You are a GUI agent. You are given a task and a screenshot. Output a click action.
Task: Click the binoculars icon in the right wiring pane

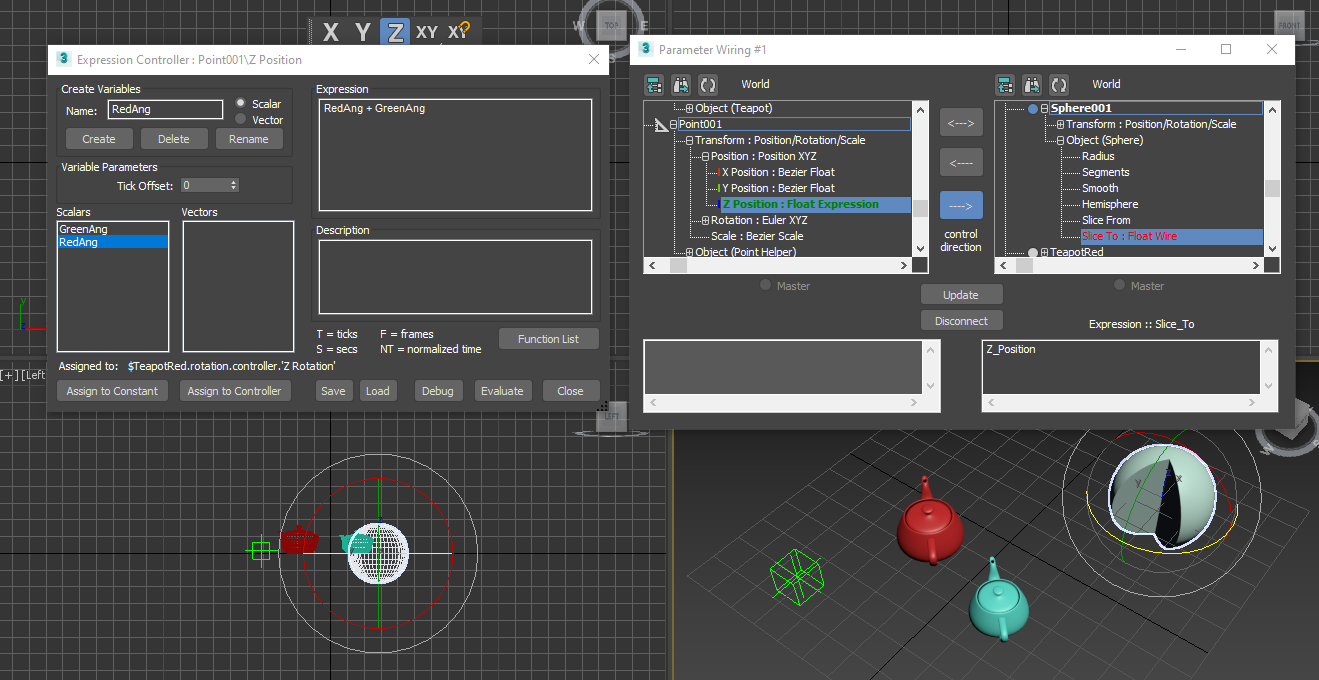[x=1032, y=84]
